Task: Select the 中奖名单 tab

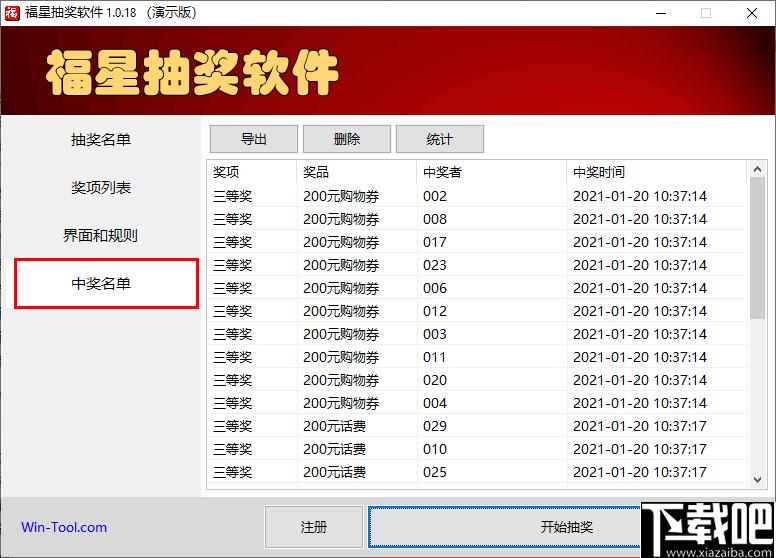Action: (x=106, y=284)
